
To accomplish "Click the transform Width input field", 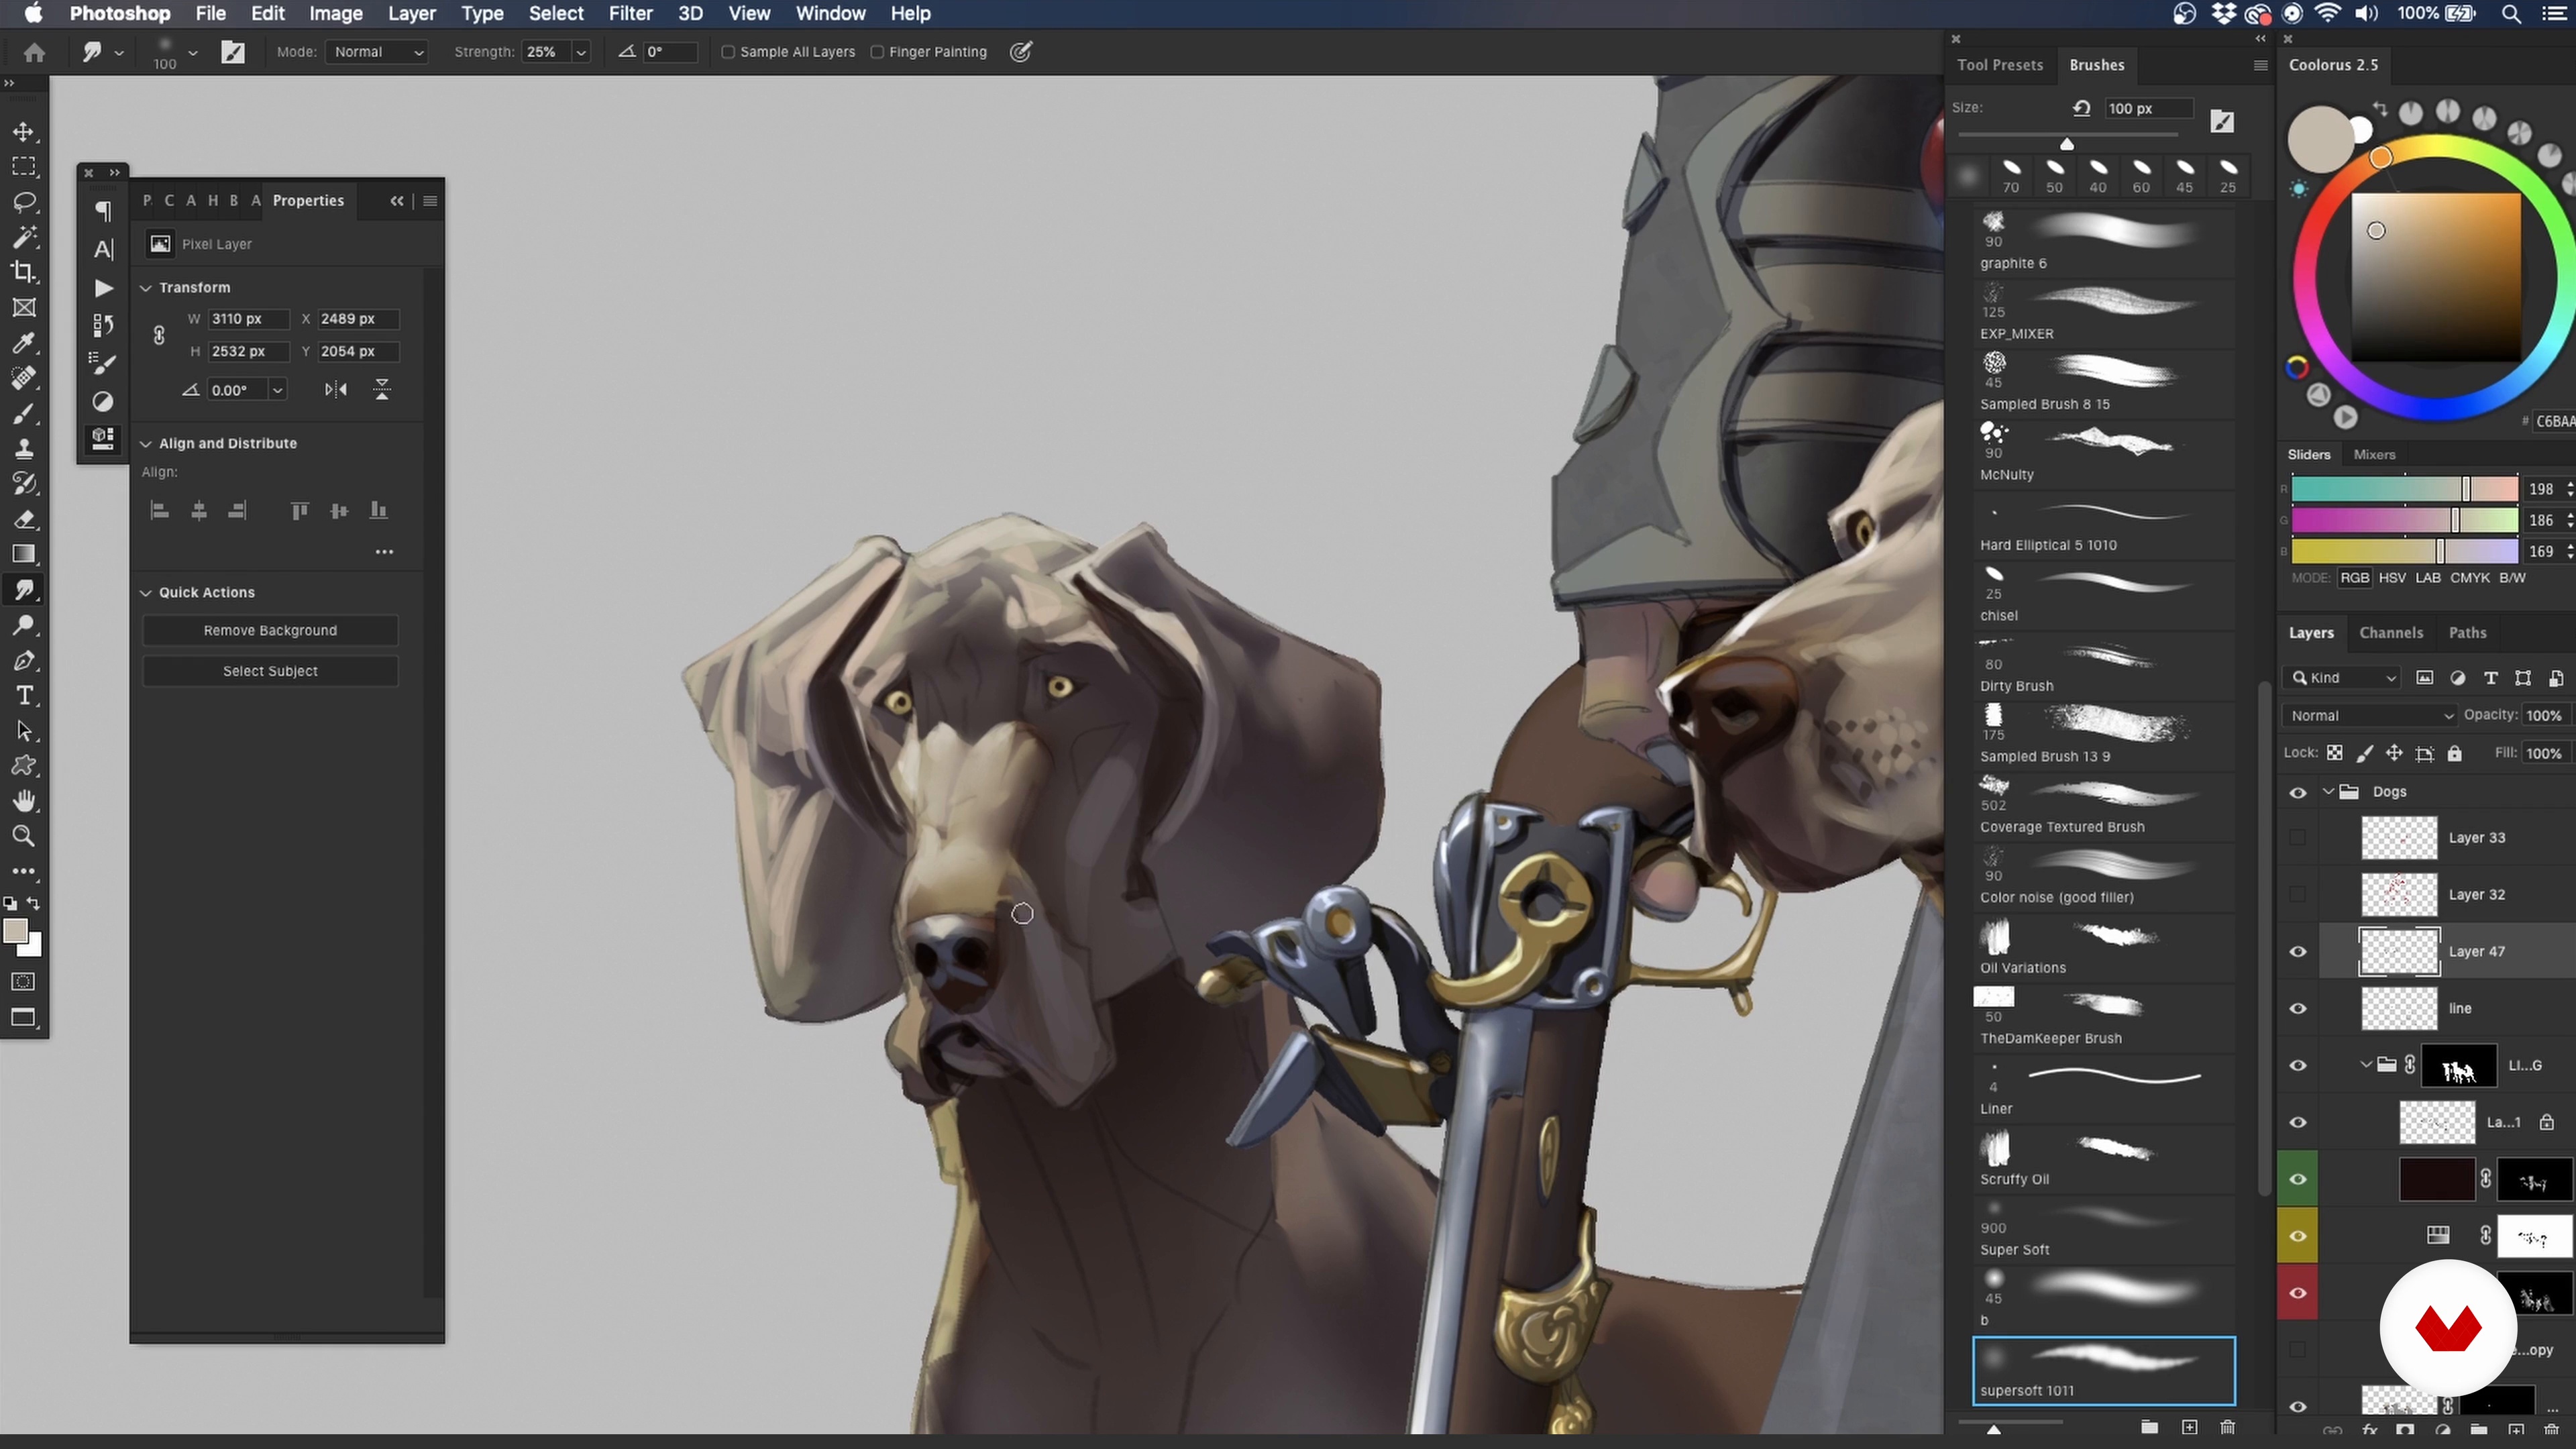I will pyautogui.click(x=248, y=319).
